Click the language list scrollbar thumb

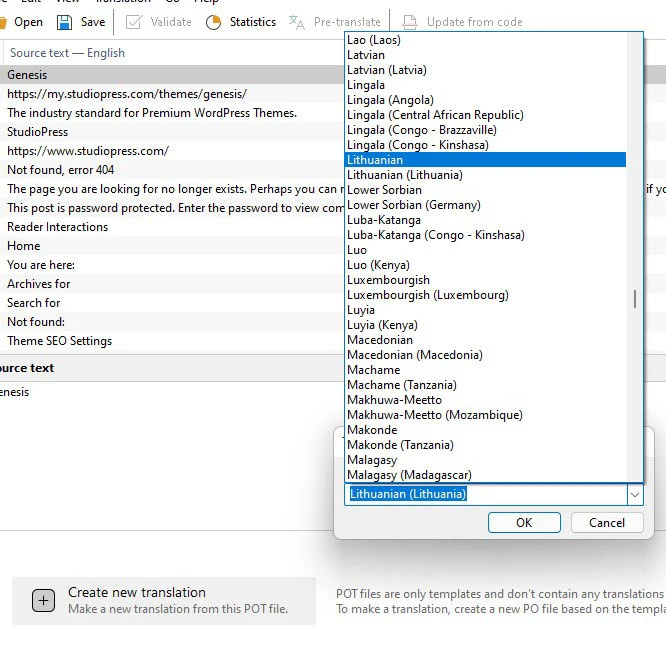[635, 299]
